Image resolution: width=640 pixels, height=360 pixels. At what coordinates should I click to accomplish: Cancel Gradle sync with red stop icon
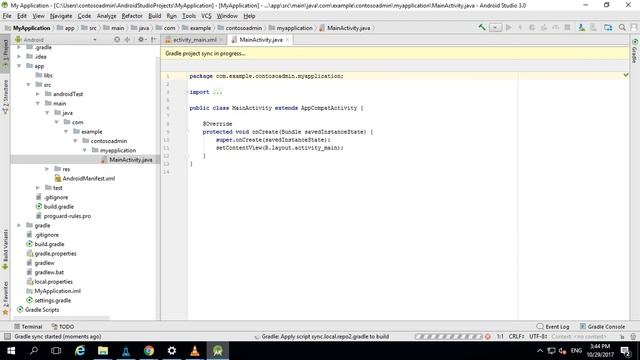(x=488, y=336)
